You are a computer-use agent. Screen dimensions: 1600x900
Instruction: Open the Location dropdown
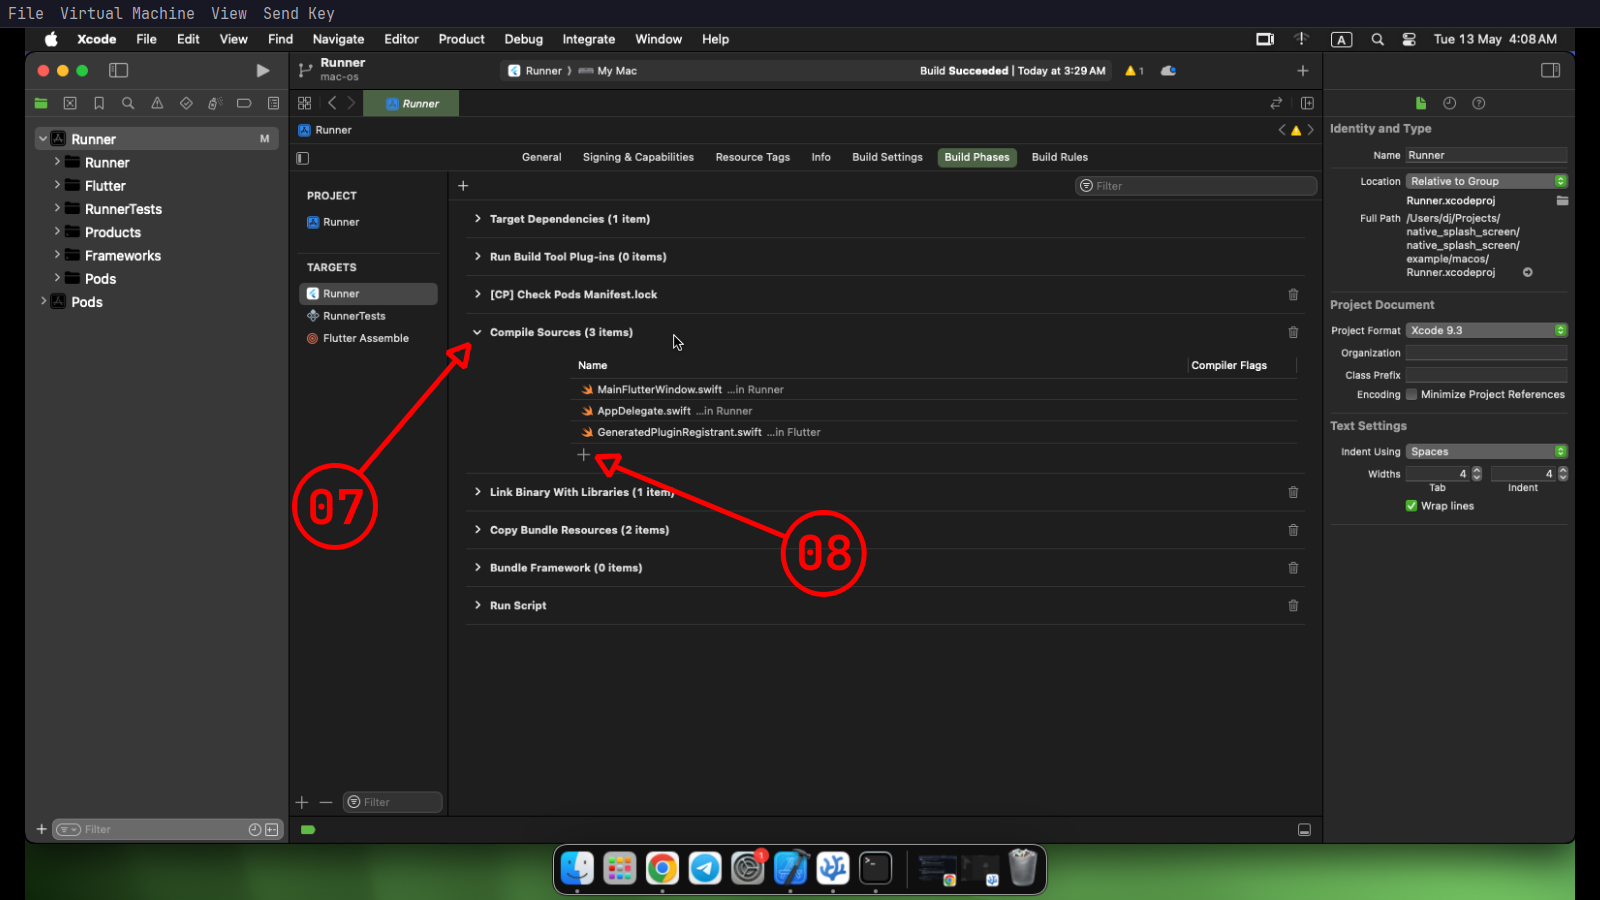click(x=1486, y=181)
